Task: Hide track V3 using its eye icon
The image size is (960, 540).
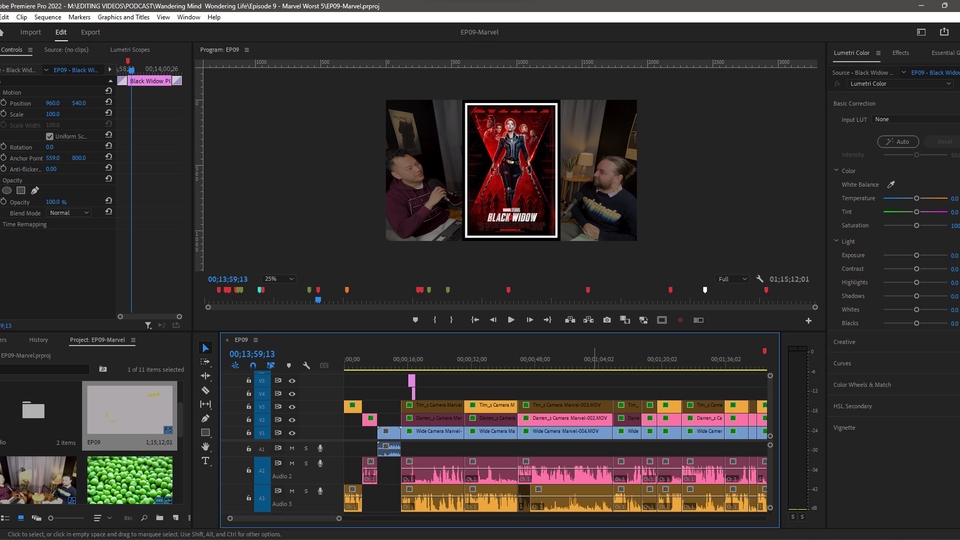Action: [292, 407]
